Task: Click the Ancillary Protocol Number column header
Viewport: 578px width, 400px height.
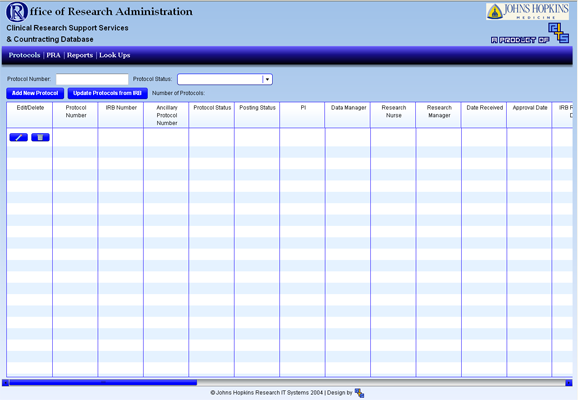Action: pyautogui.click(x=167, y=115)
